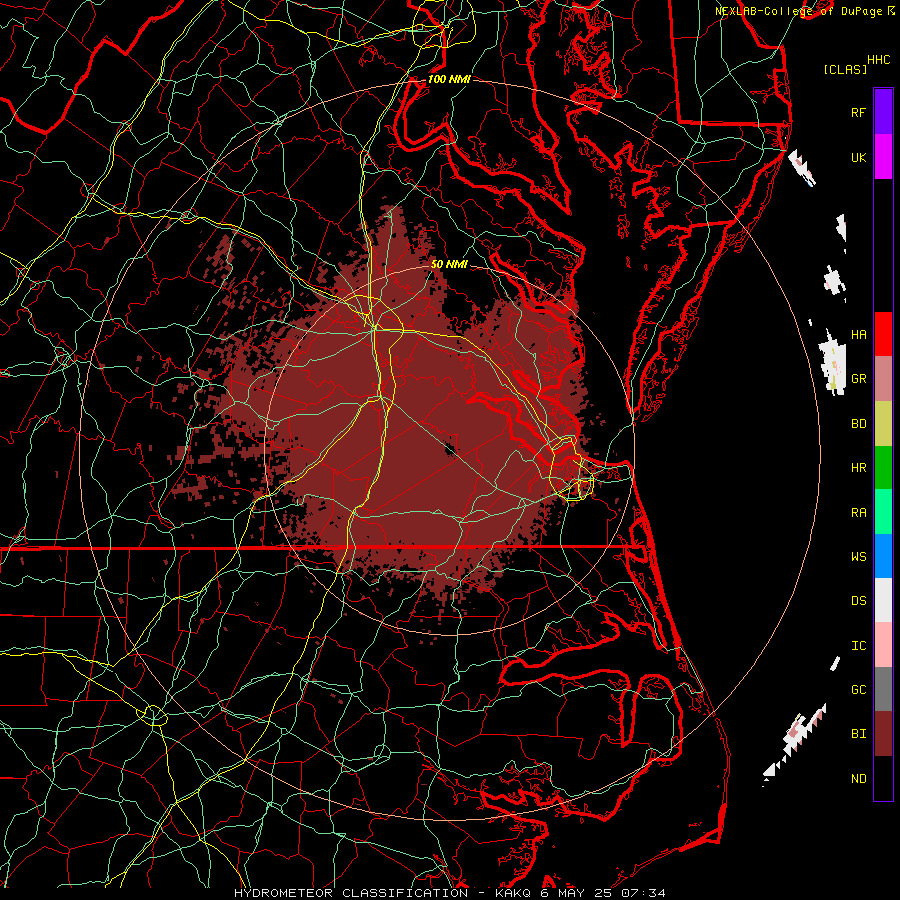Click the ND legend label
This screenshot has height=900, width=900.
858,779
